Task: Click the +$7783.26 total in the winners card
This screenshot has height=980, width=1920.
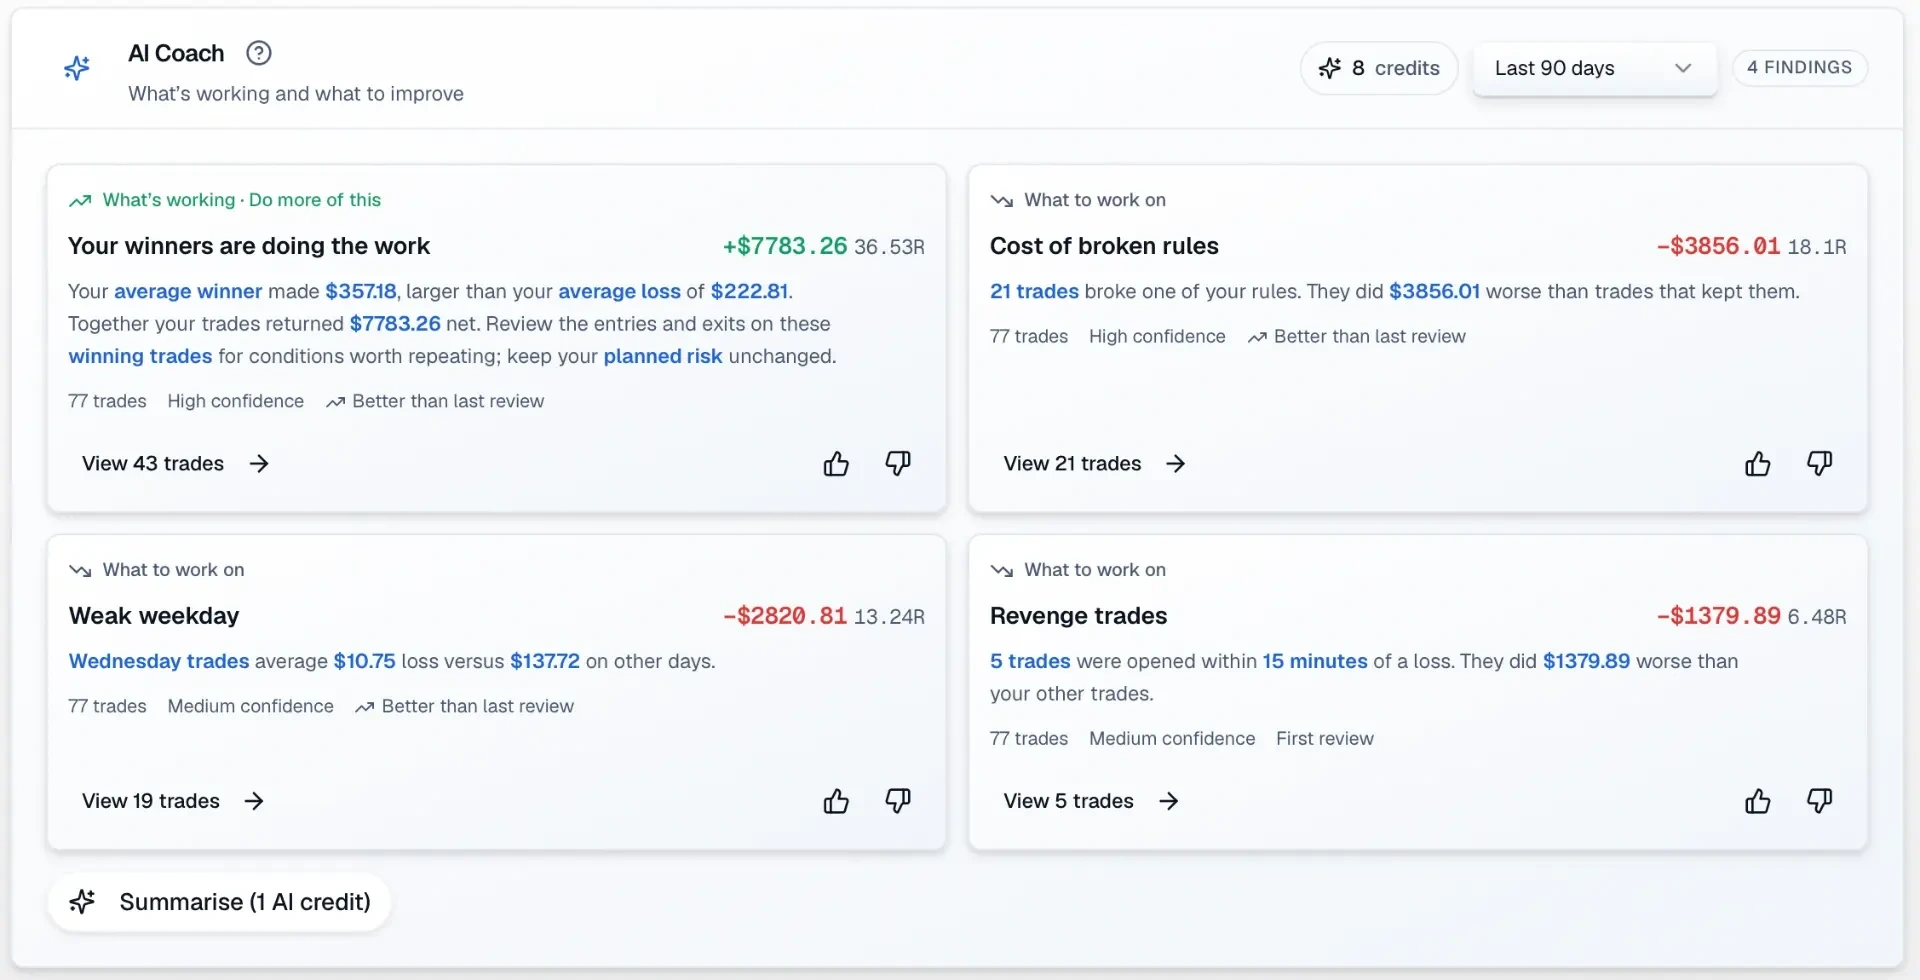Action: 785,246
